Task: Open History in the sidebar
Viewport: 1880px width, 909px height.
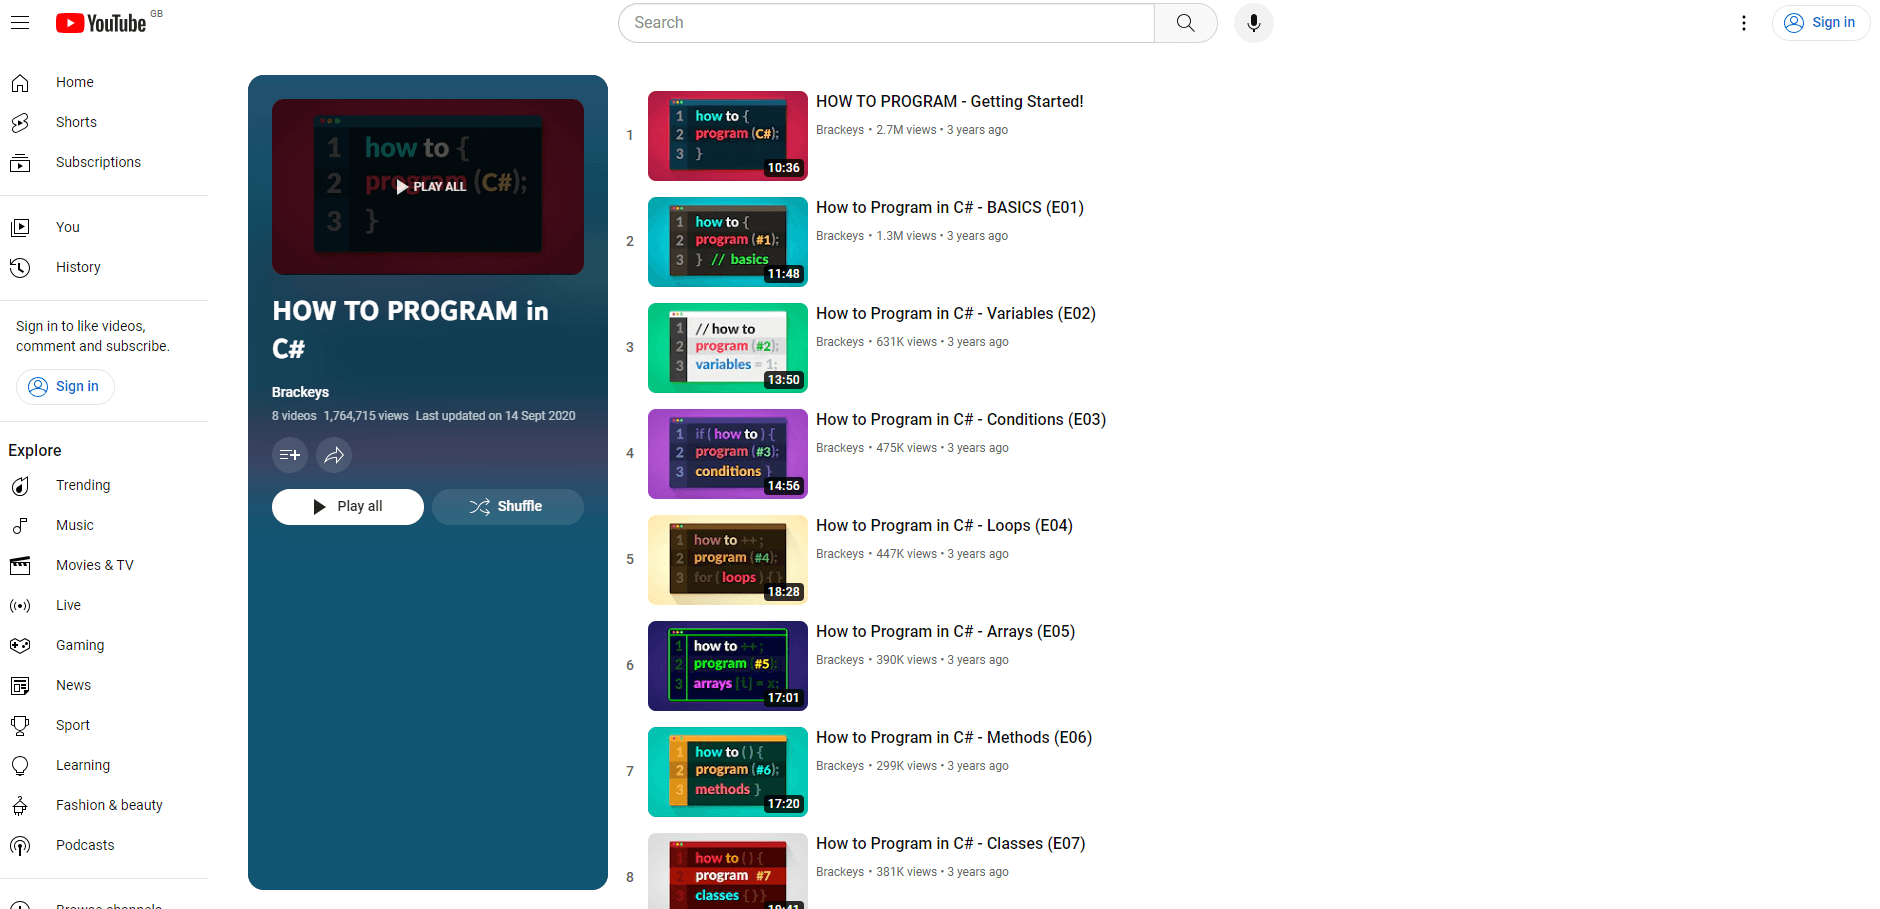Action: [78, 267]
